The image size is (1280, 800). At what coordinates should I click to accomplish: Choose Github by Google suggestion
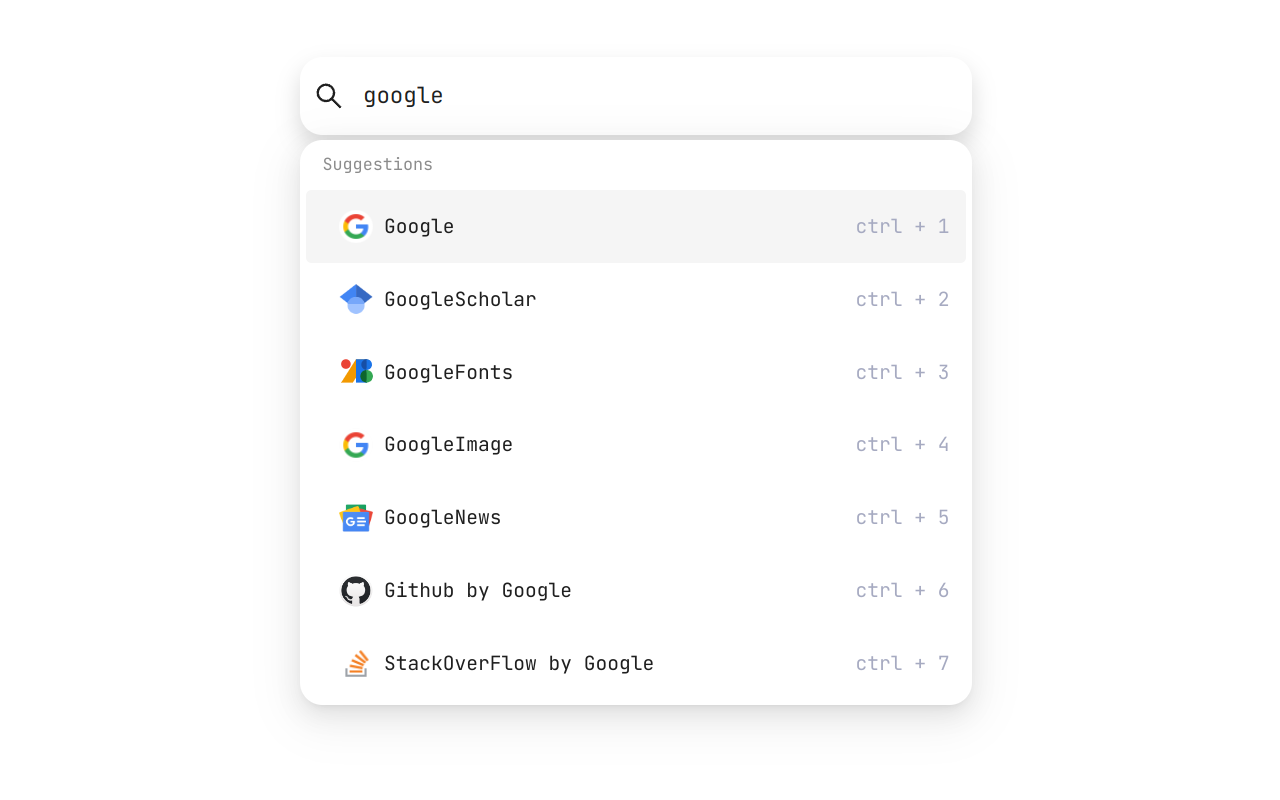tap(477, 591)
